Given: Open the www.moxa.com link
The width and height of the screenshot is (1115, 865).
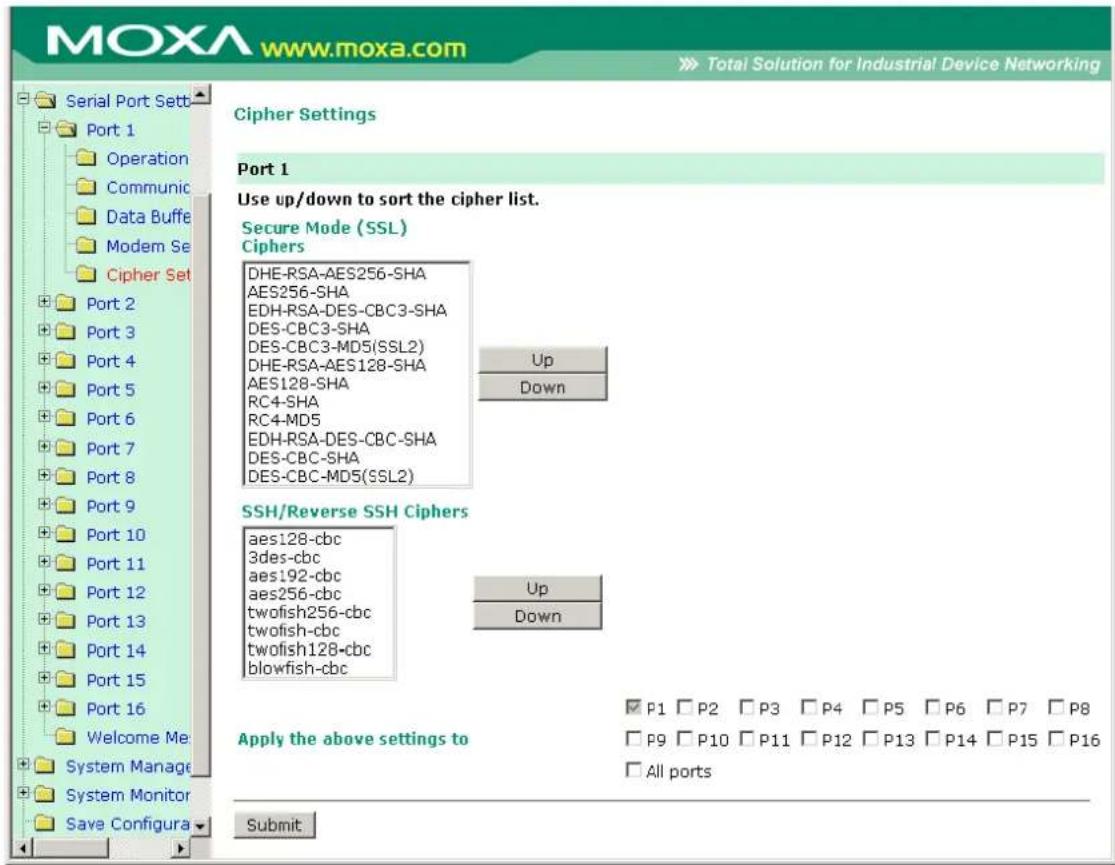Looking at the screenshot, I should point(363,48).
